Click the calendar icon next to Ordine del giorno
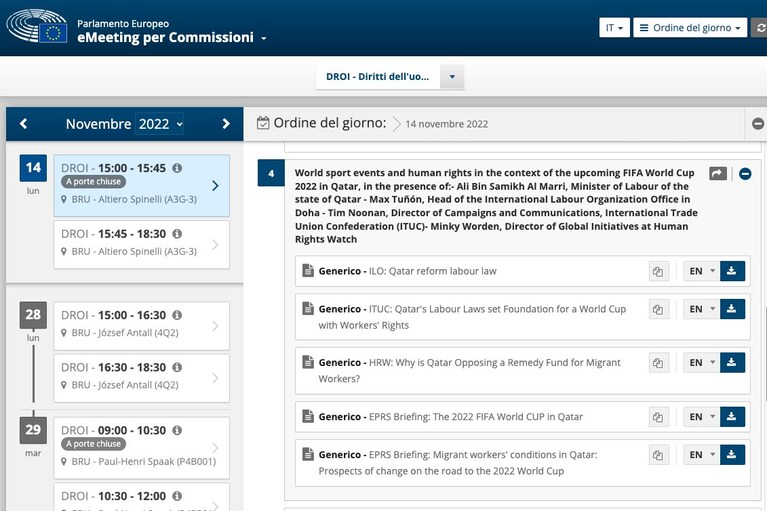This screenshot has width=767, height=511. 263,123
